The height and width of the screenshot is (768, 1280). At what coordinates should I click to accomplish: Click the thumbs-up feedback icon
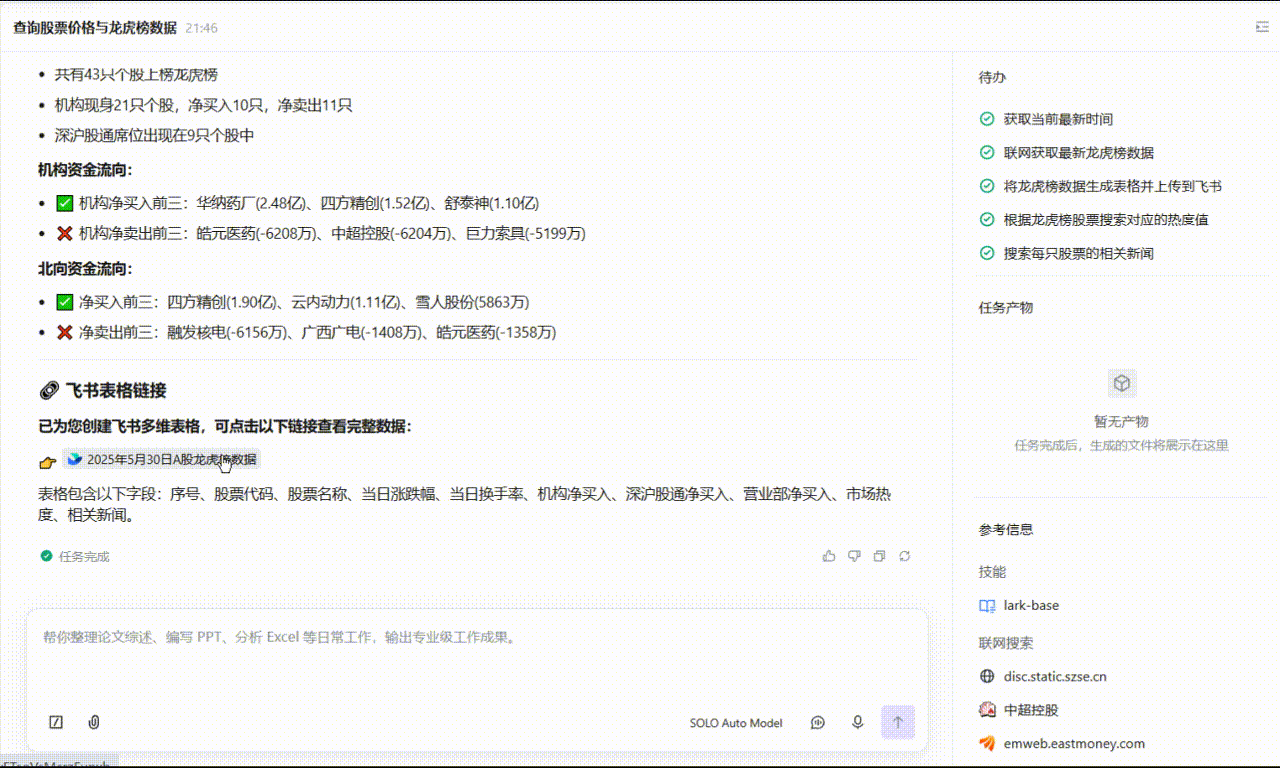click(828, 556)
